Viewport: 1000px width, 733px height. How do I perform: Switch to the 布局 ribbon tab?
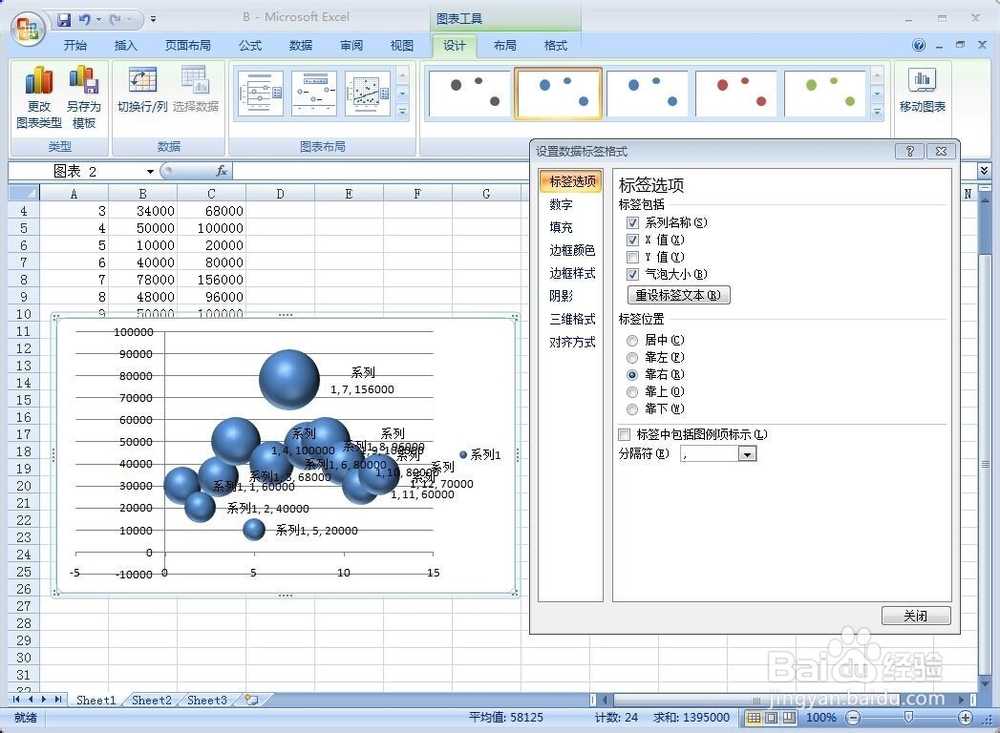point(506,45)
